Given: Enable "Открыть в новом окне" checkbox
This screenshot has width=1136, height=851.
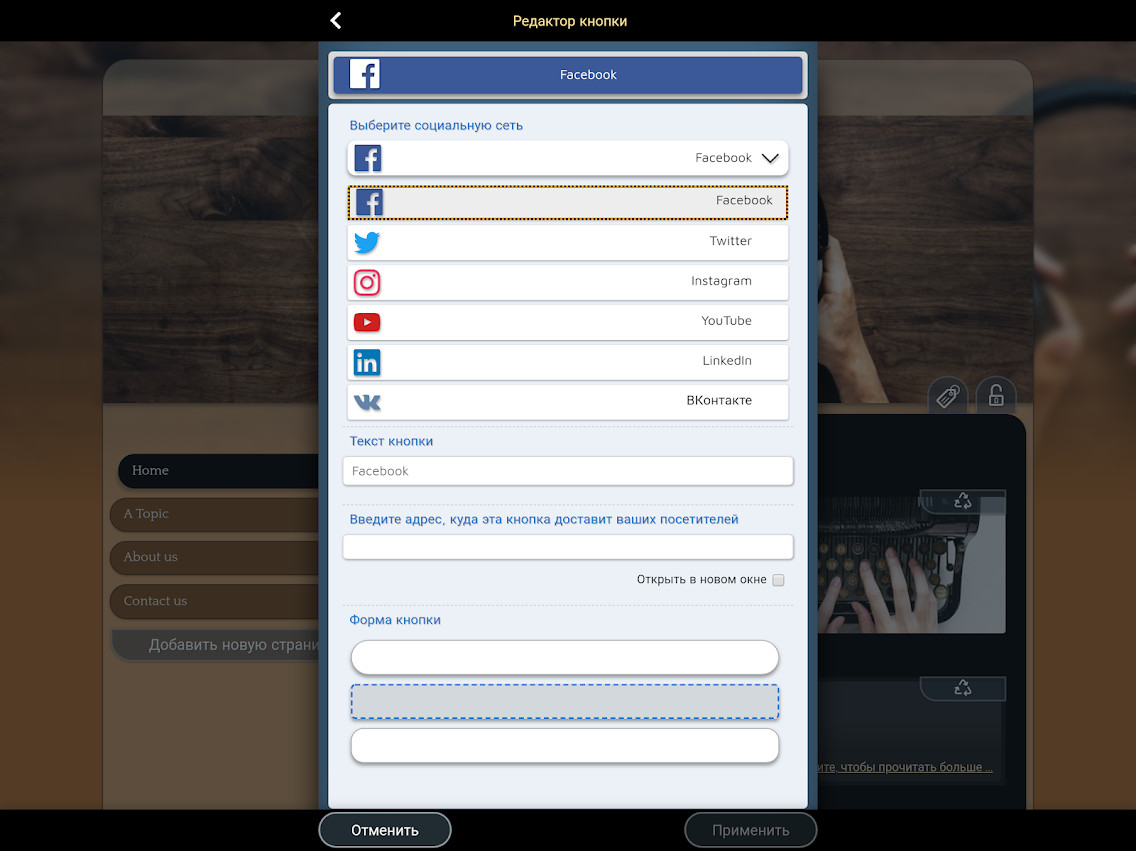Looking at the screenshot, I should [778, 579].
